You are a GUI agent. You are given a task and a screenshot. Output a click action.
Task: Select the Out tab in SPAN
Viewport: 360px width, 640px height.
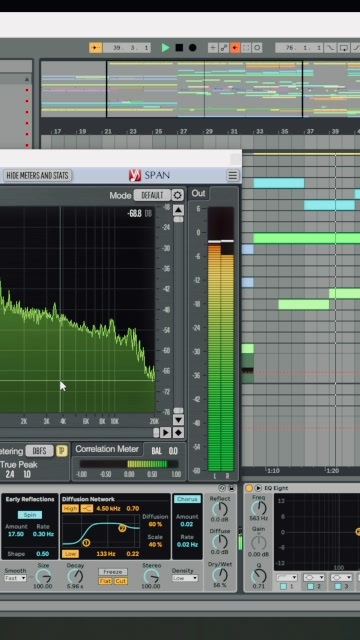(198, 193)
